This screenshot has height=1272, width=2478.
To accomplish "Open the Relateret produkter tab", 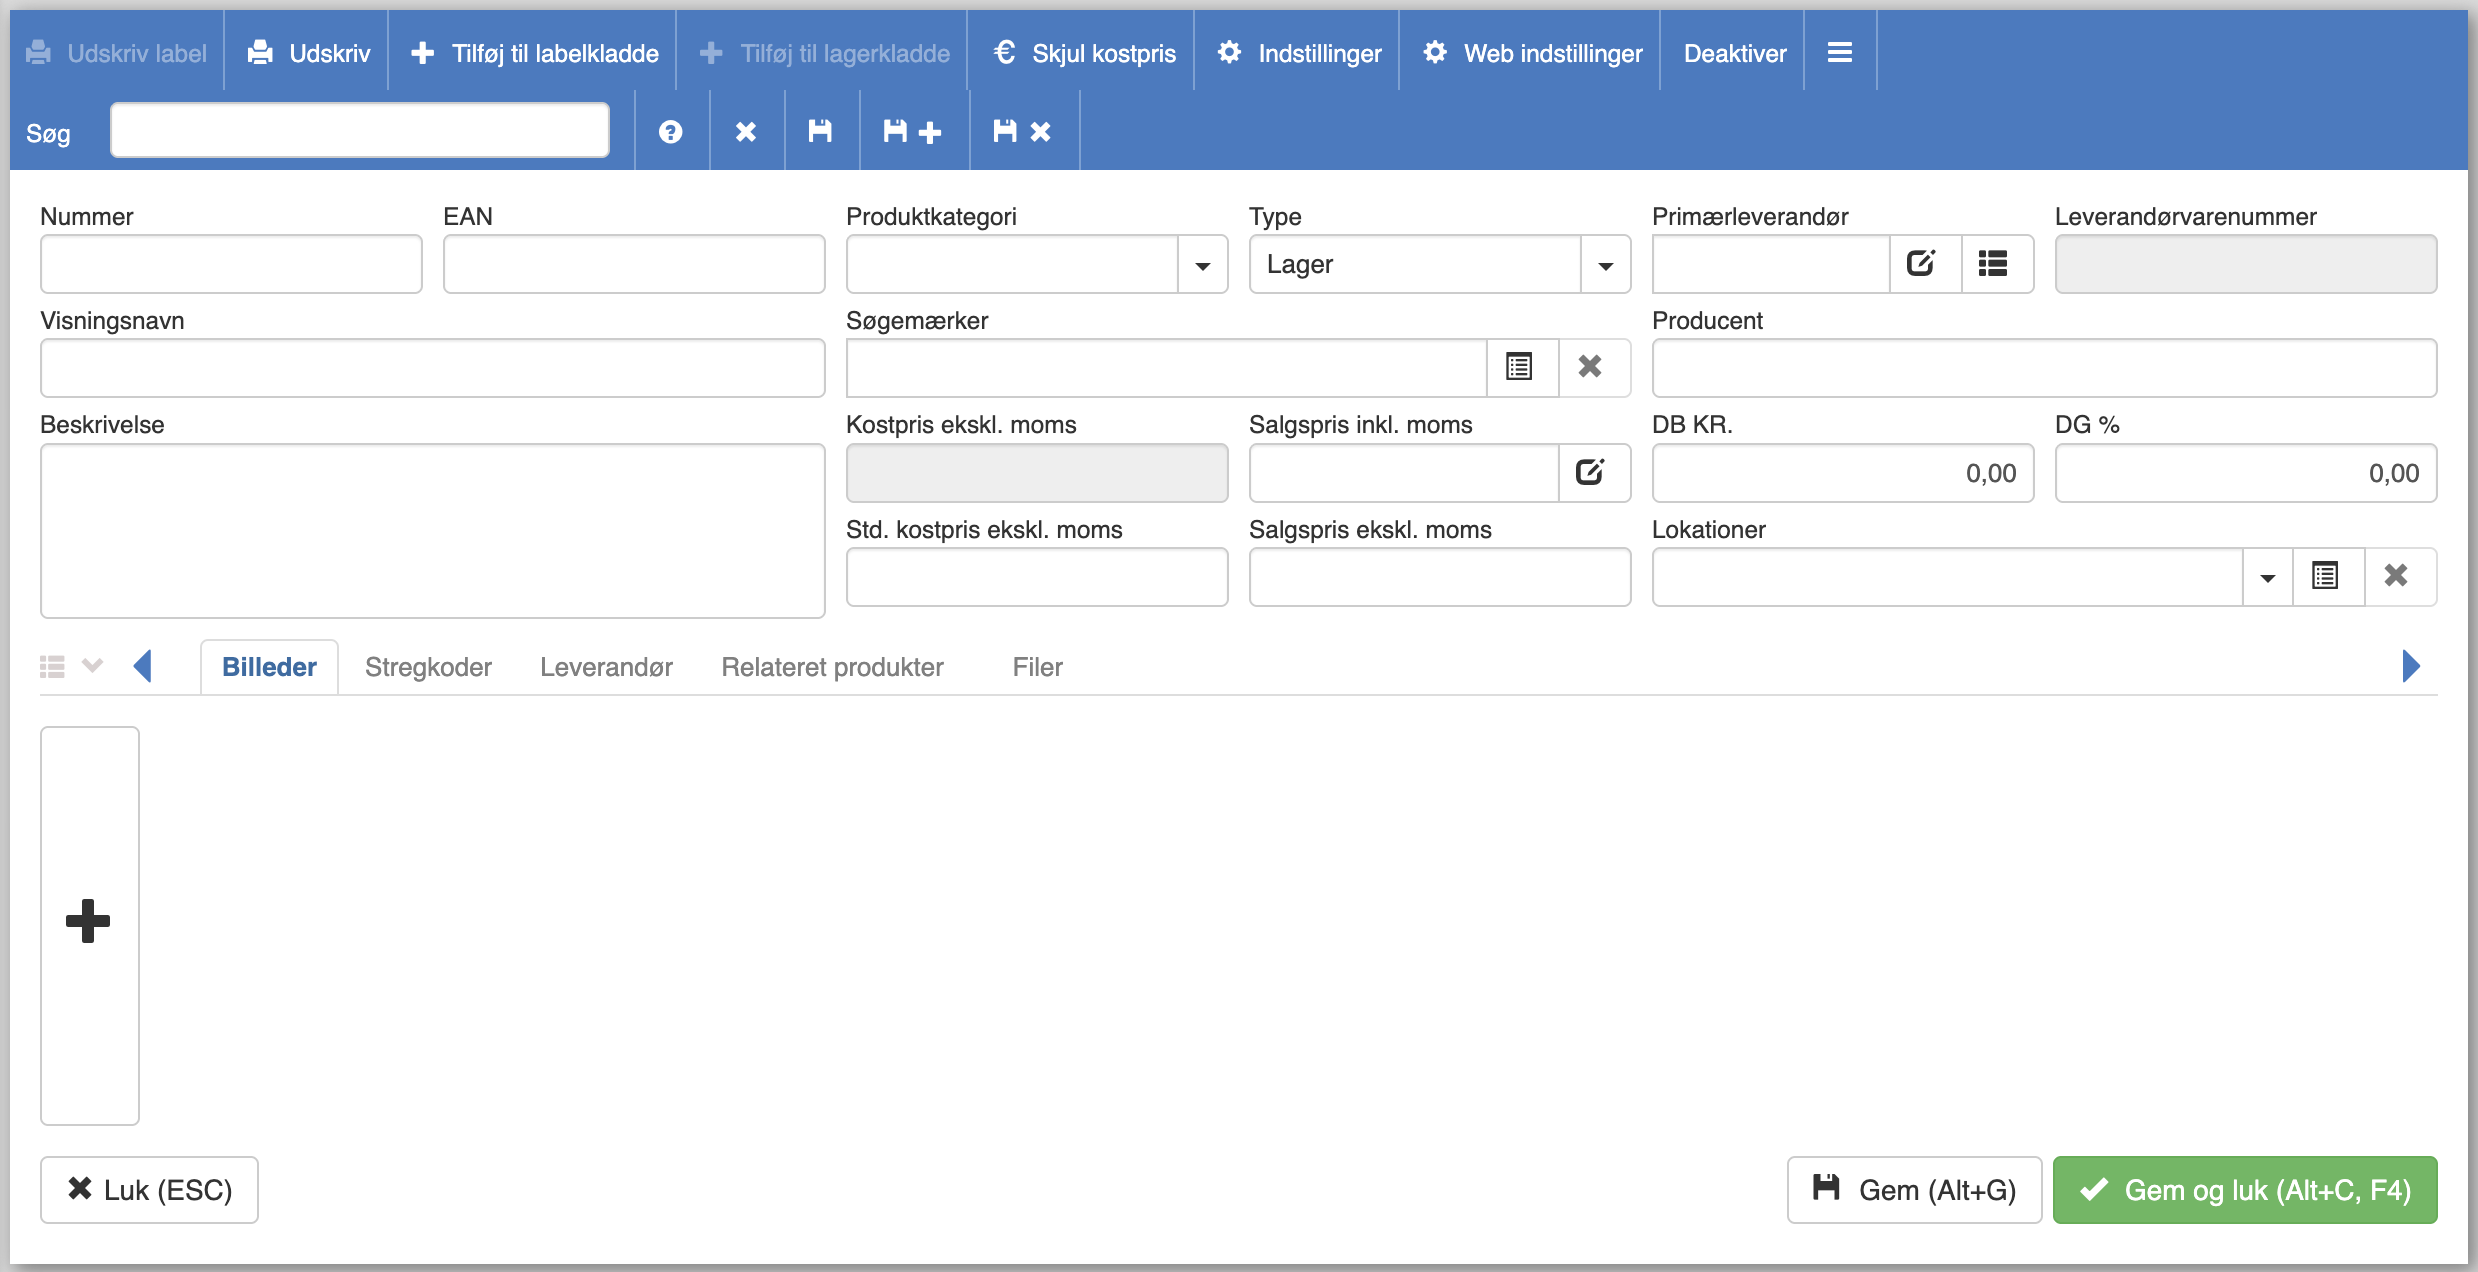I will coord(832,667).
